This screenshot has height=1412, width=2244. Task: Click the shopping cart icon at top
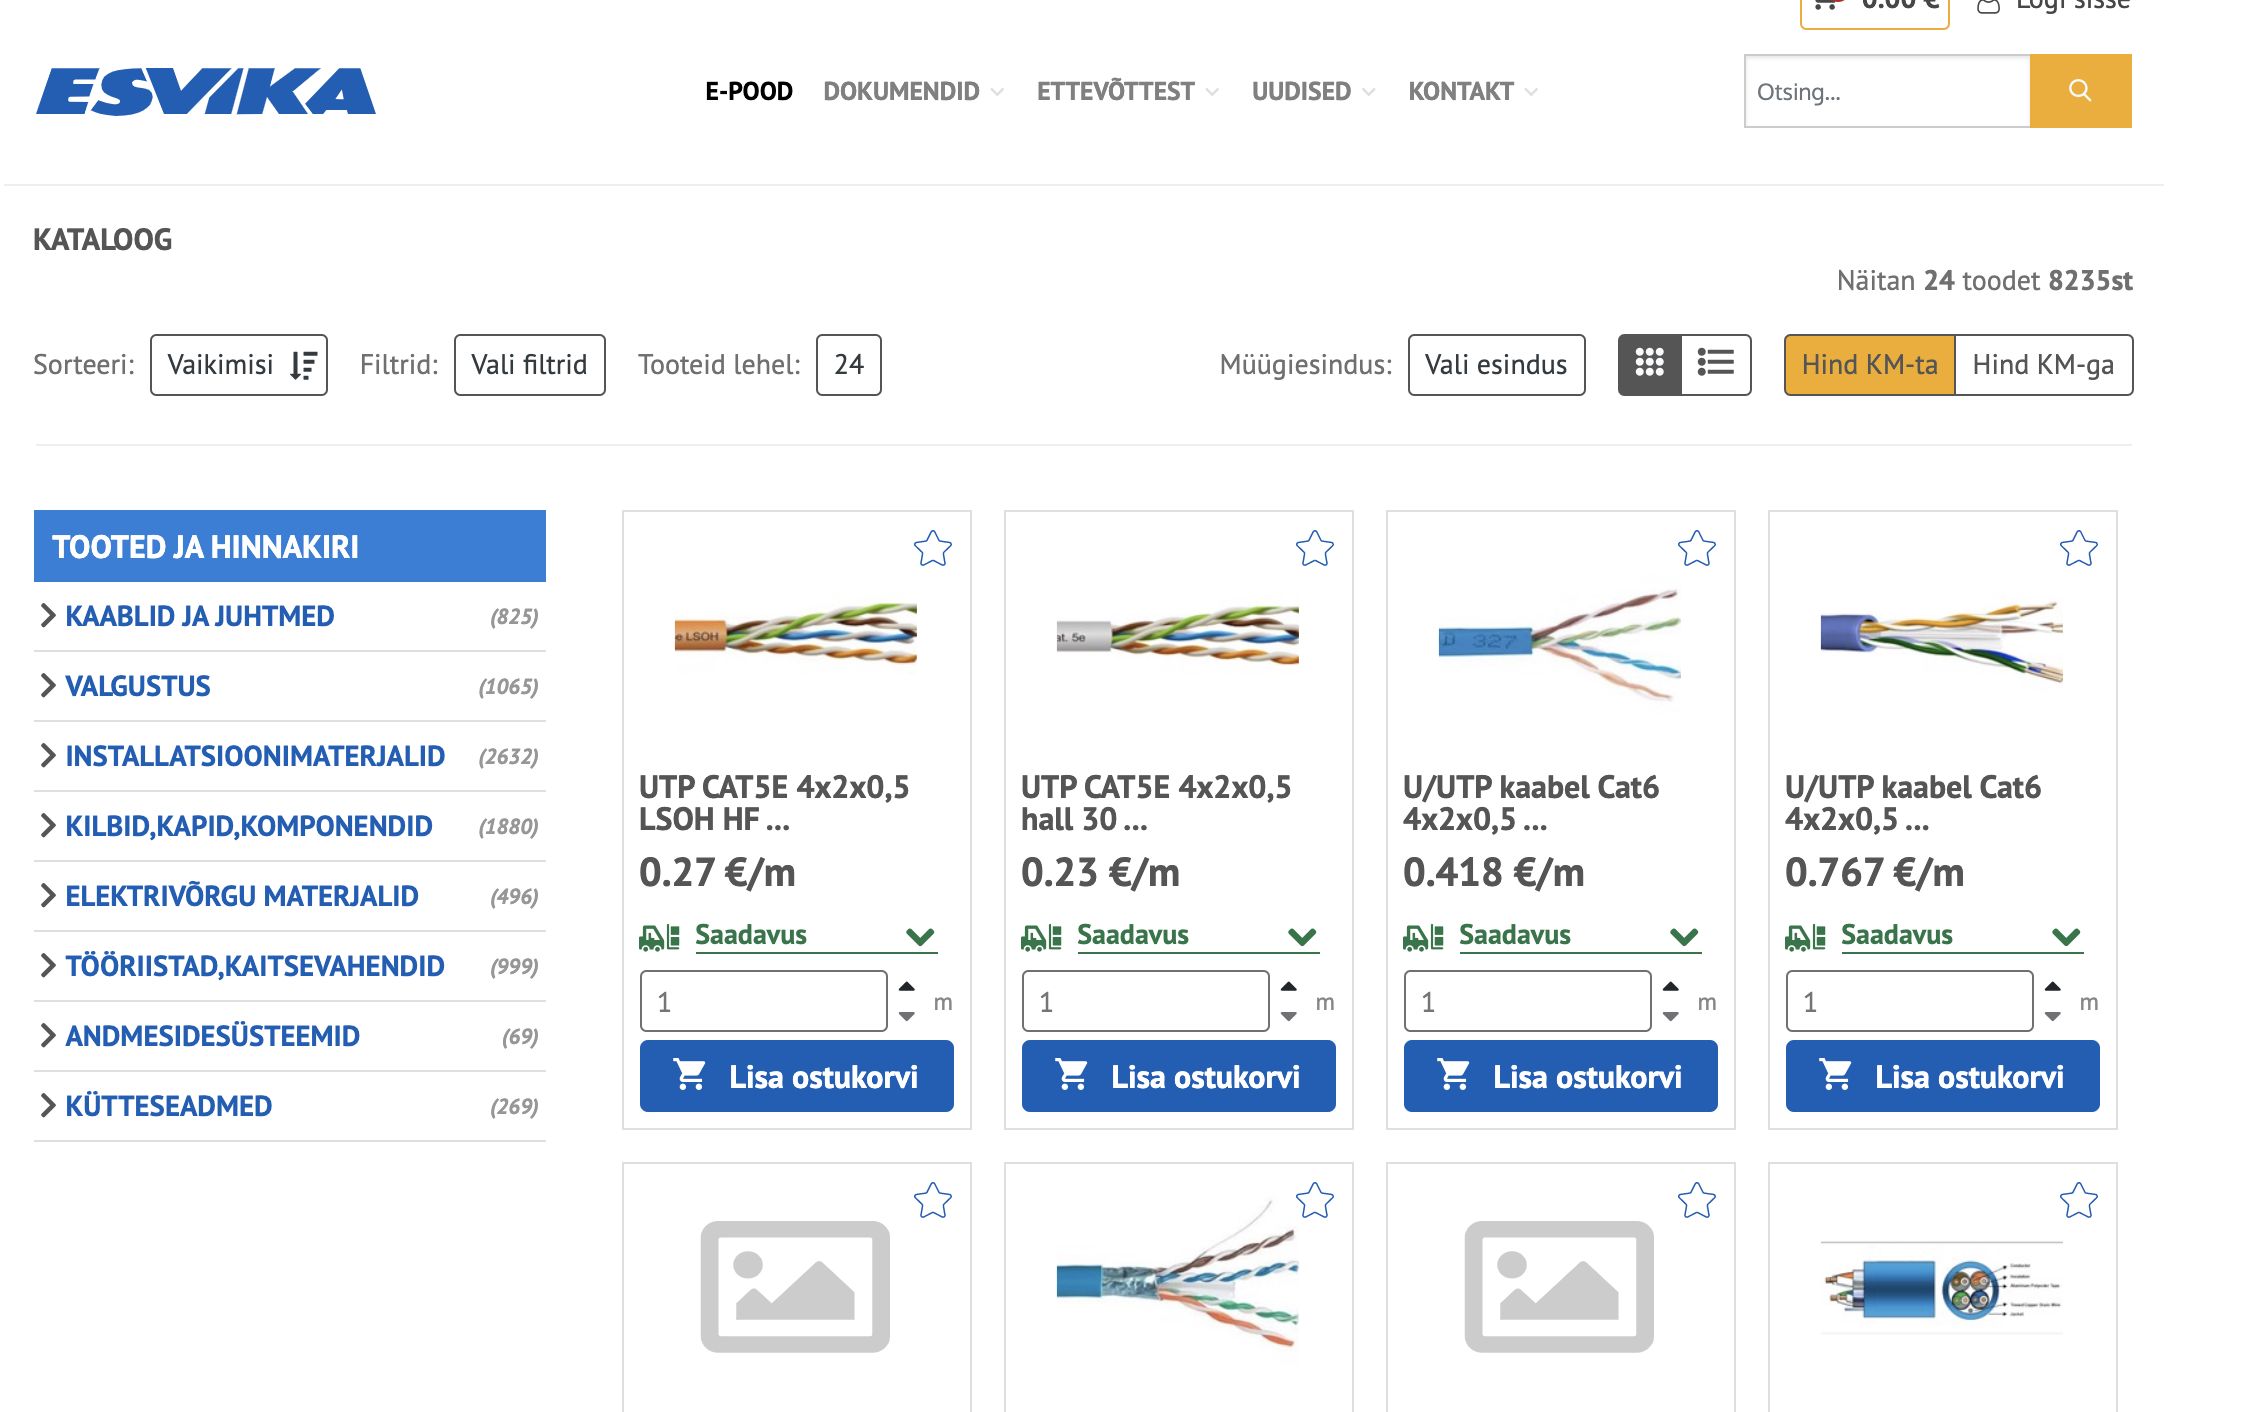1826,5
